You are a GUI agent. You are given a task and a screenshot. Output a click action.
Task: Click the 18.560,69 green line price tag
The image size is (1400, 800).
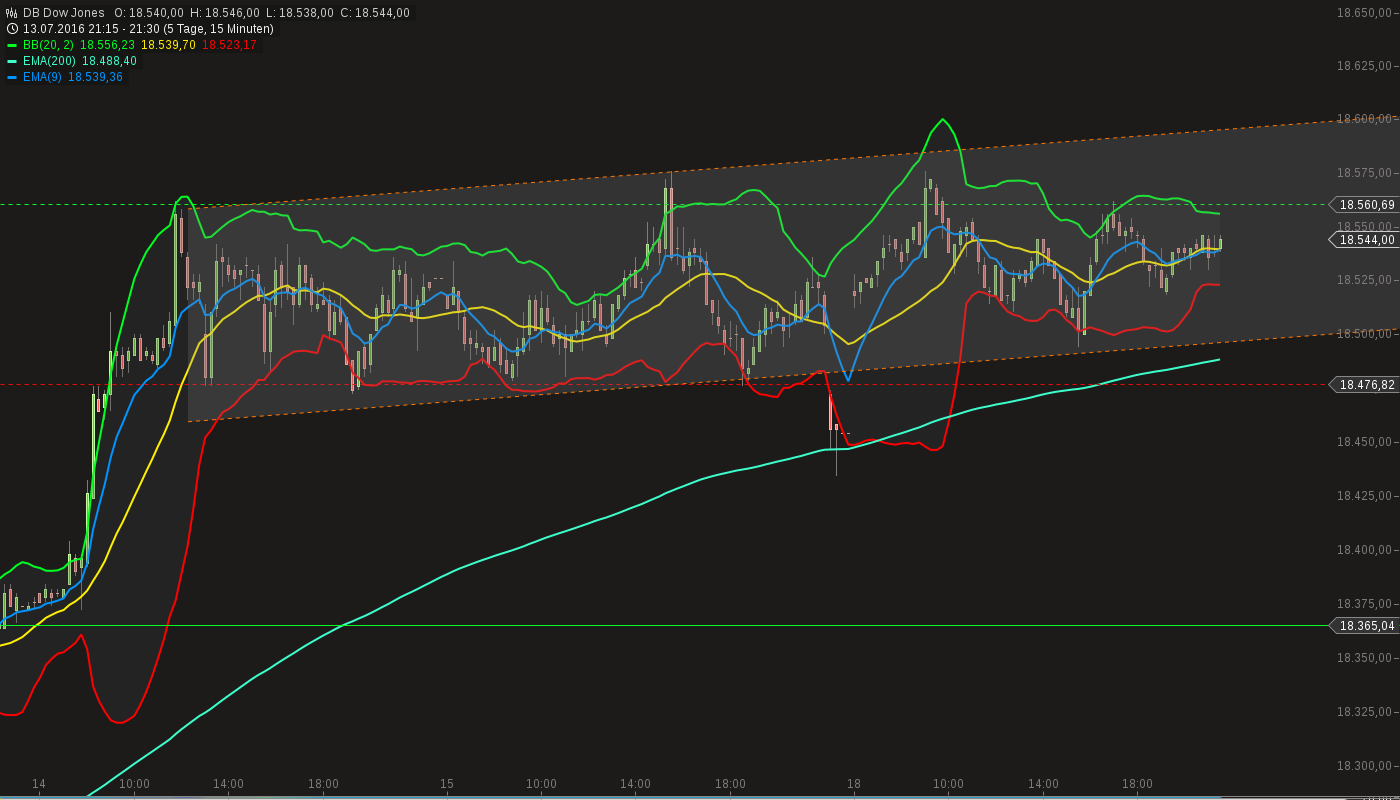[1363, 204]
